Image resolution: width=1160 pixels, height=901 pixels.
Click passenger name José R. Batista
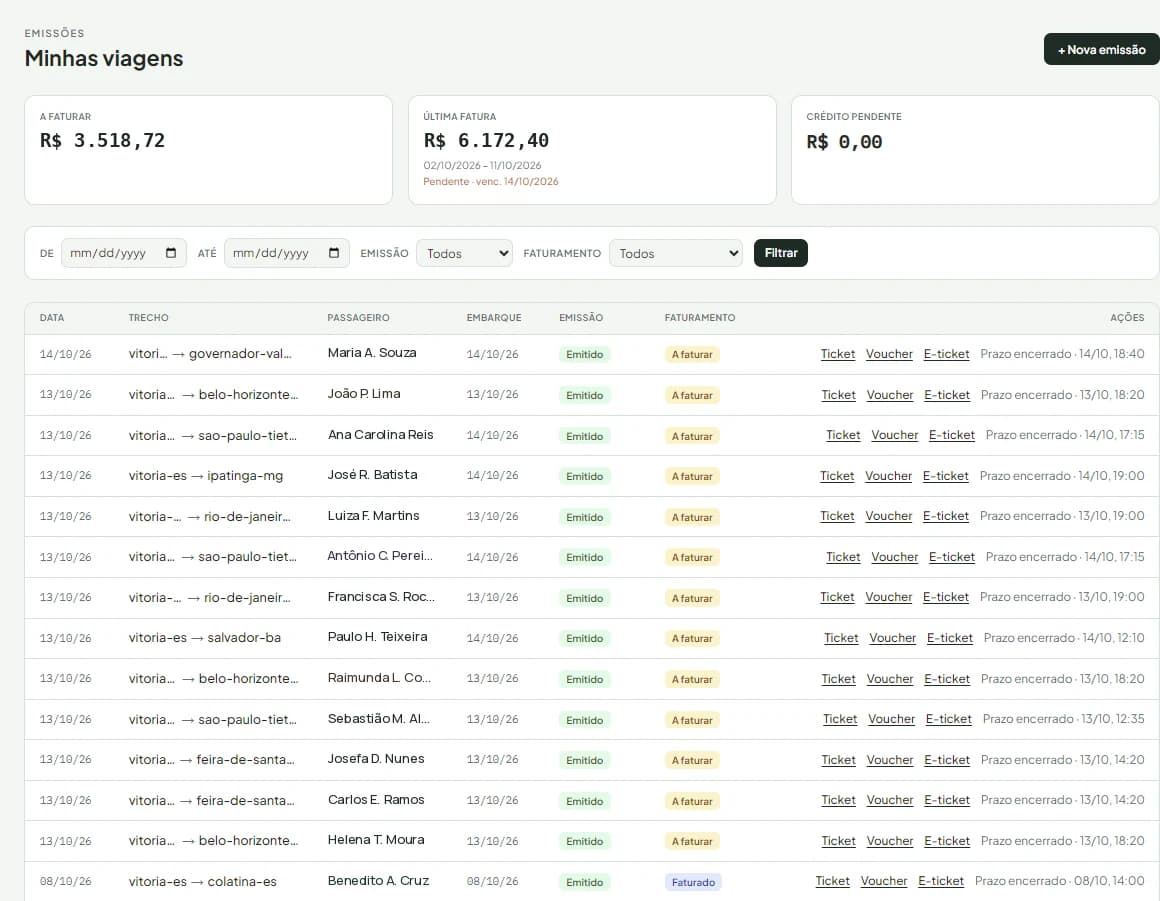pos(372,475)
